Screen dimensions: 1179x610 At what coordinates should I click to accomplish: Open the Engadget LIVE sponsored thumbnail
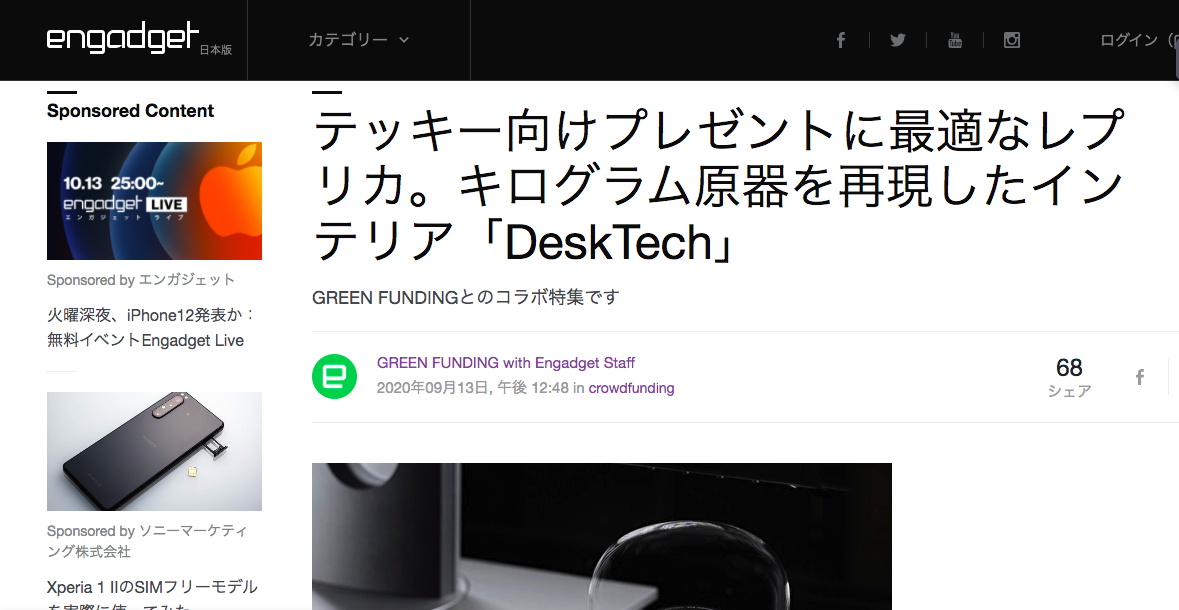(154, 201)
